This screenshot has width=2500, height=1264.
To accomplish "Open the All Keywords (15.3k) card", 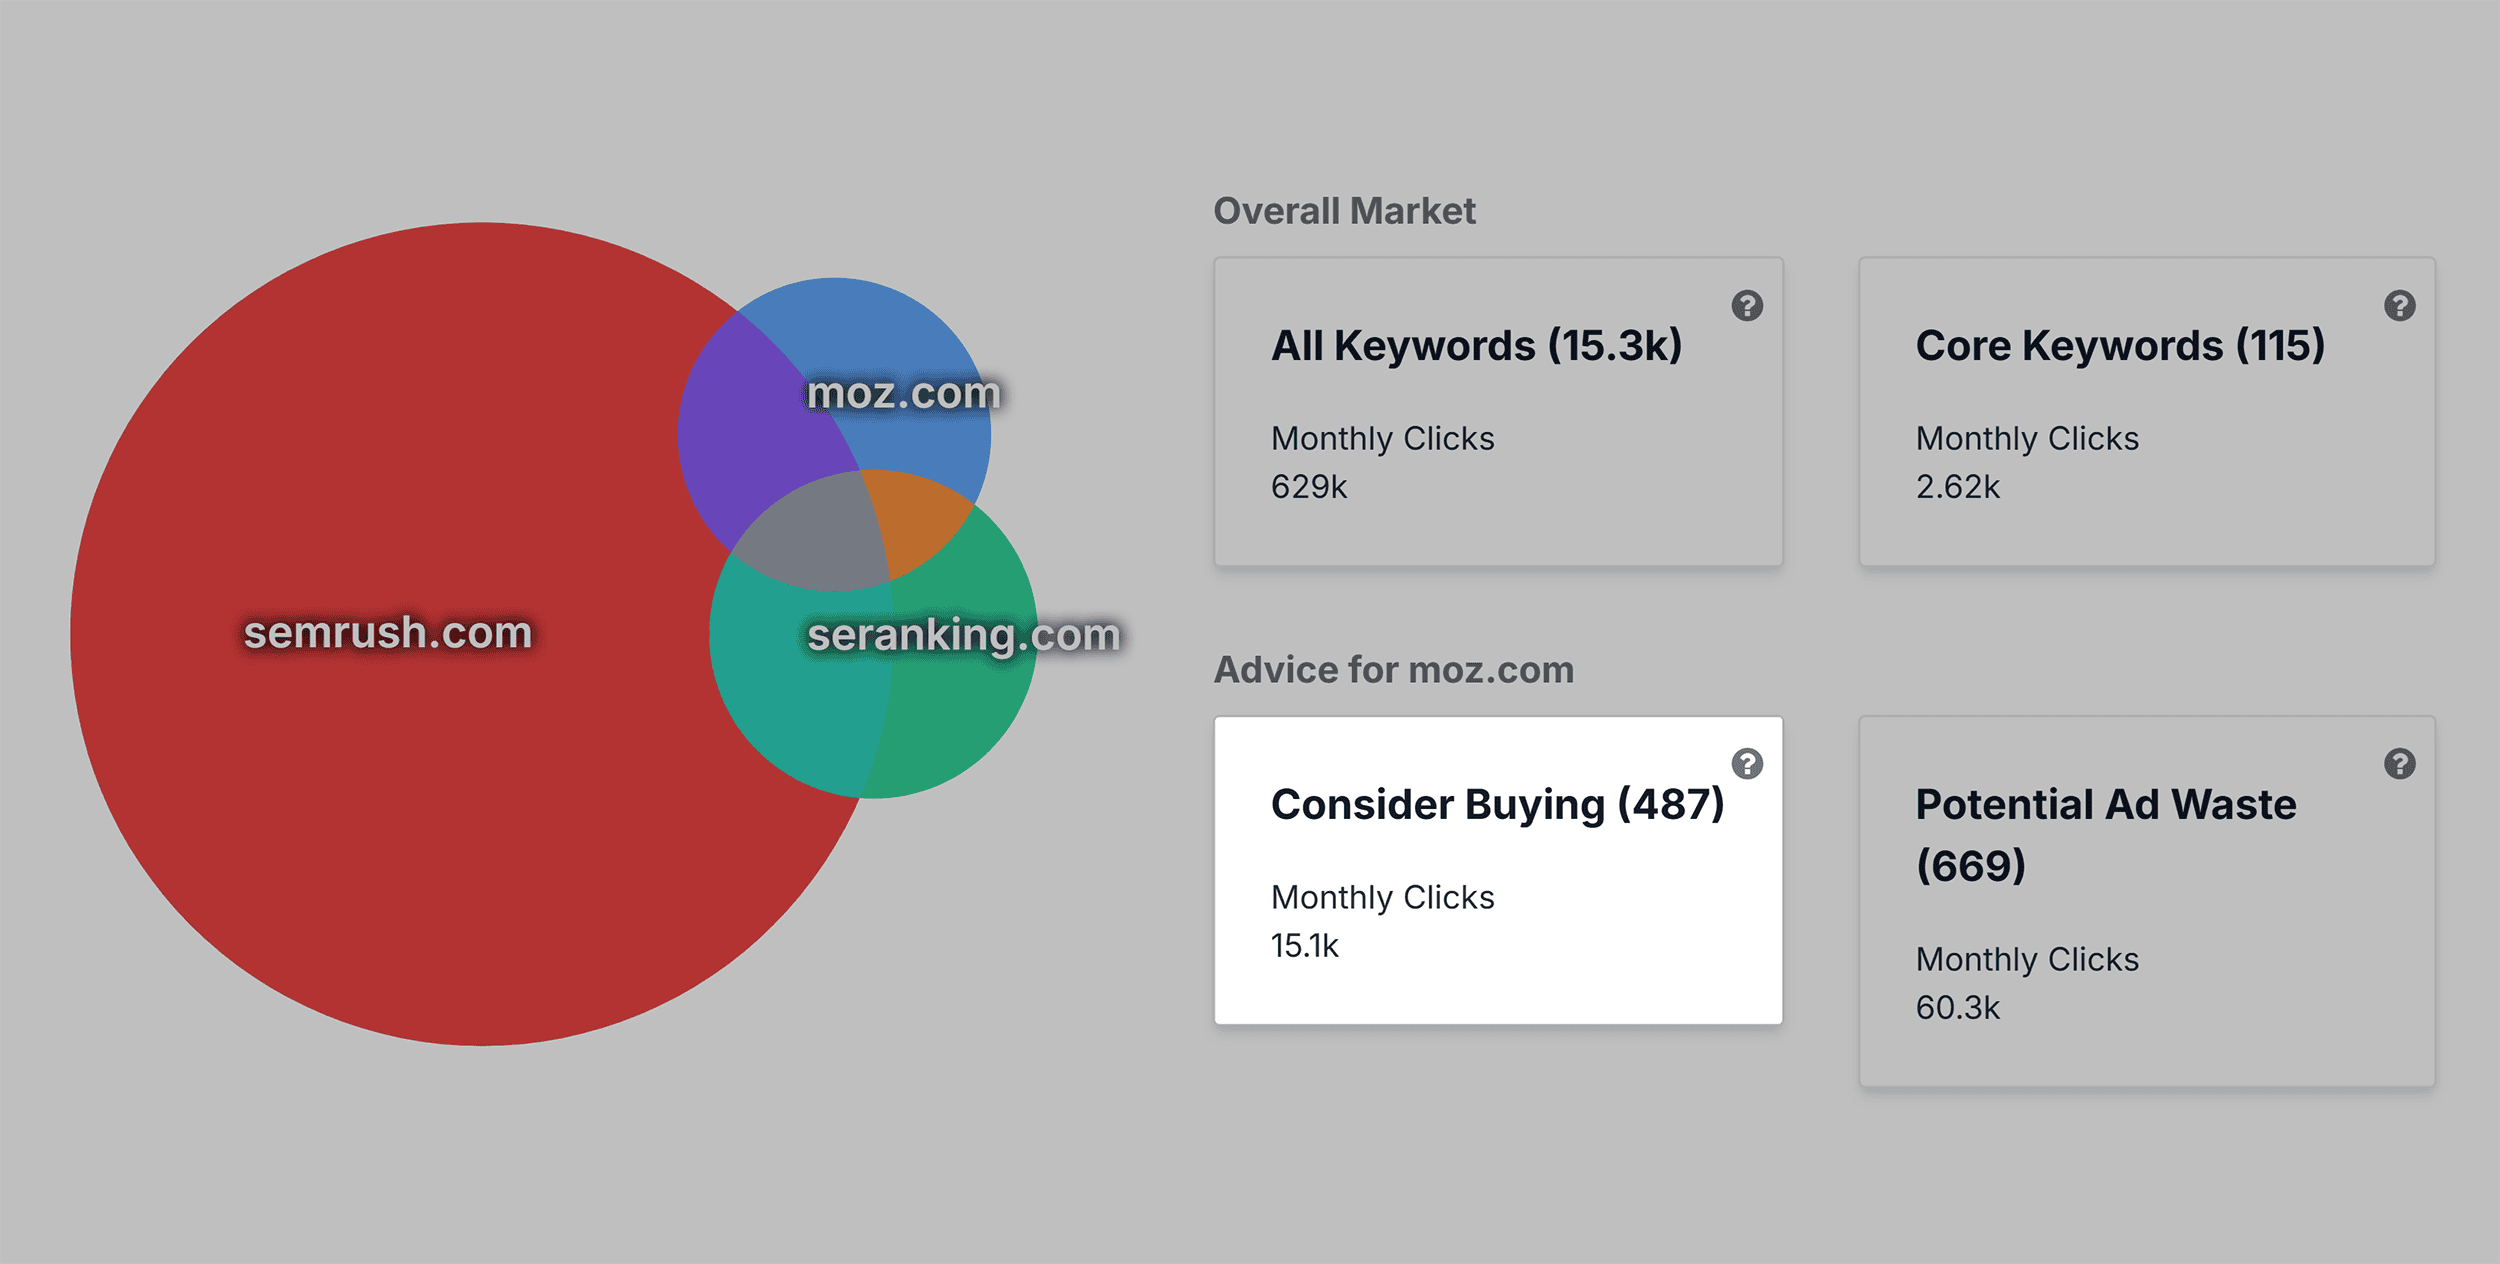I will coord(1498,412).
